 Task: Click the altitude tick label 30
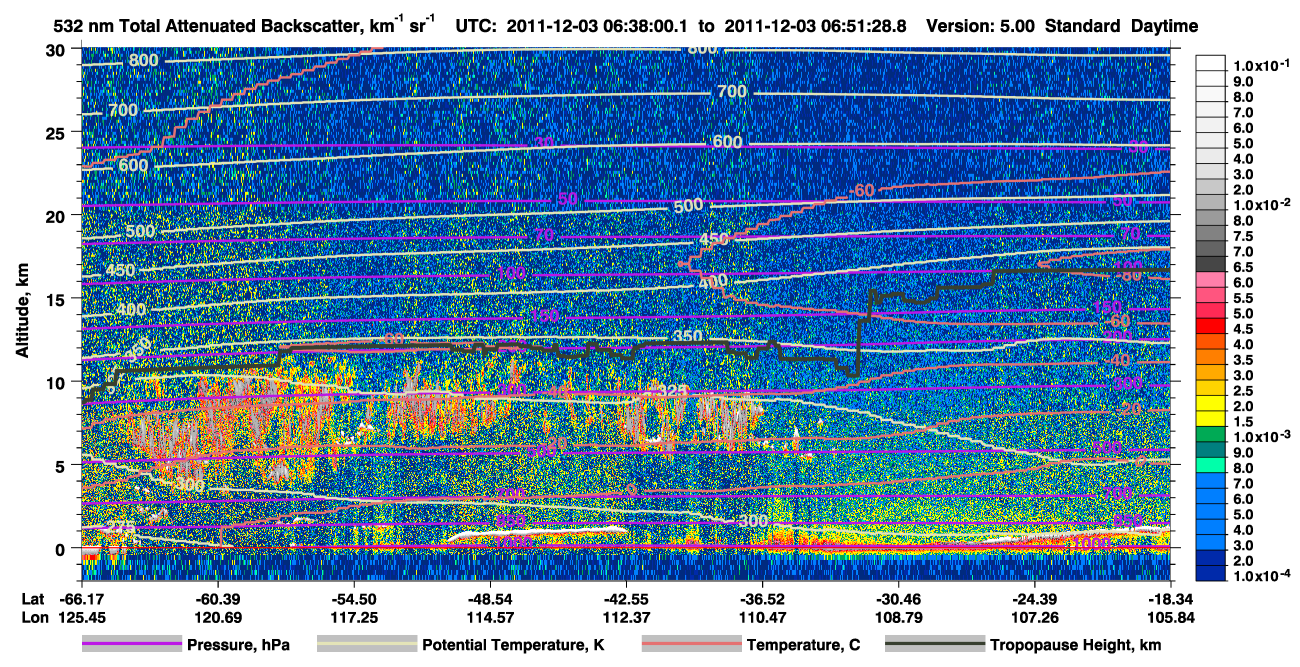pos(55,49)
